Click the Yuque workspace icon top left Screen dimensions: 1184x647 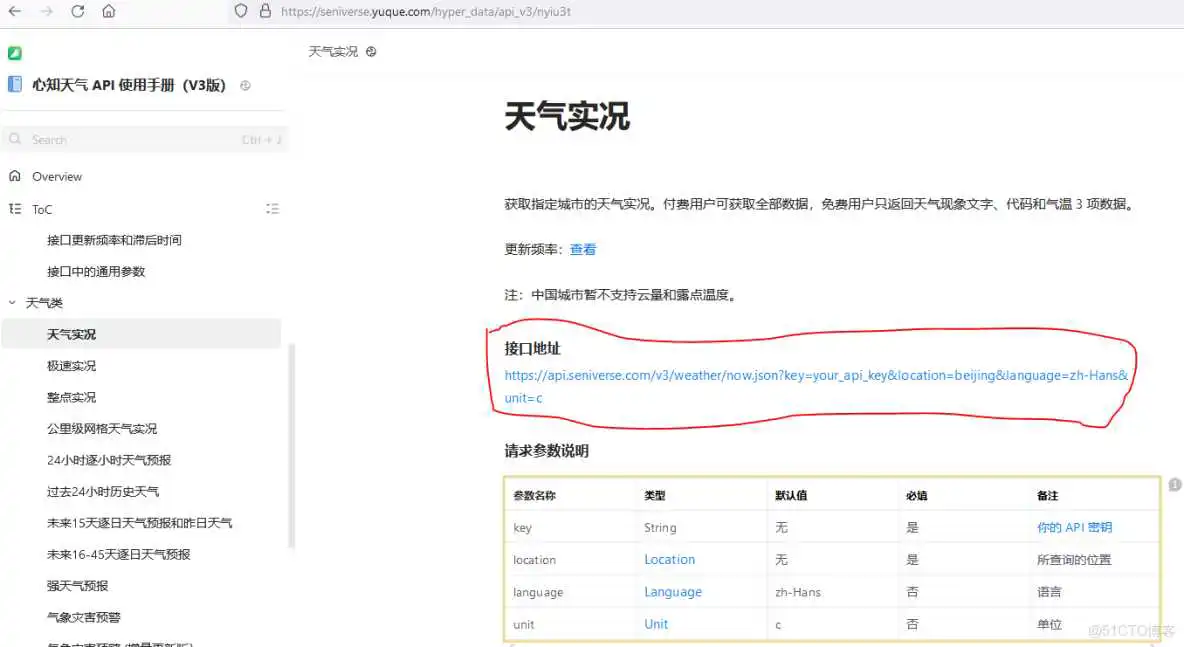pos(14,52)
